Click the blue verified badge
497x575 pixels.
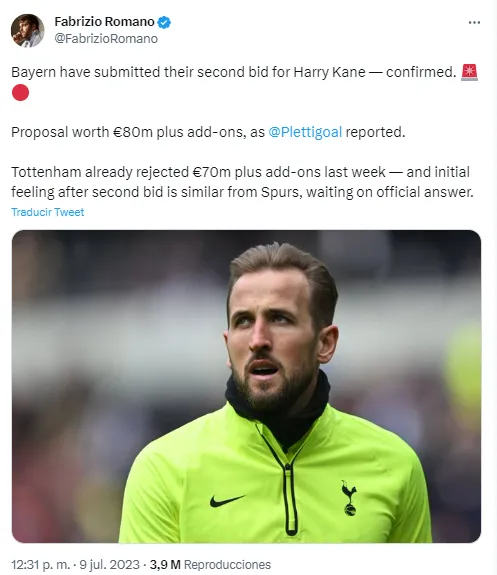(x=164, y=22)
